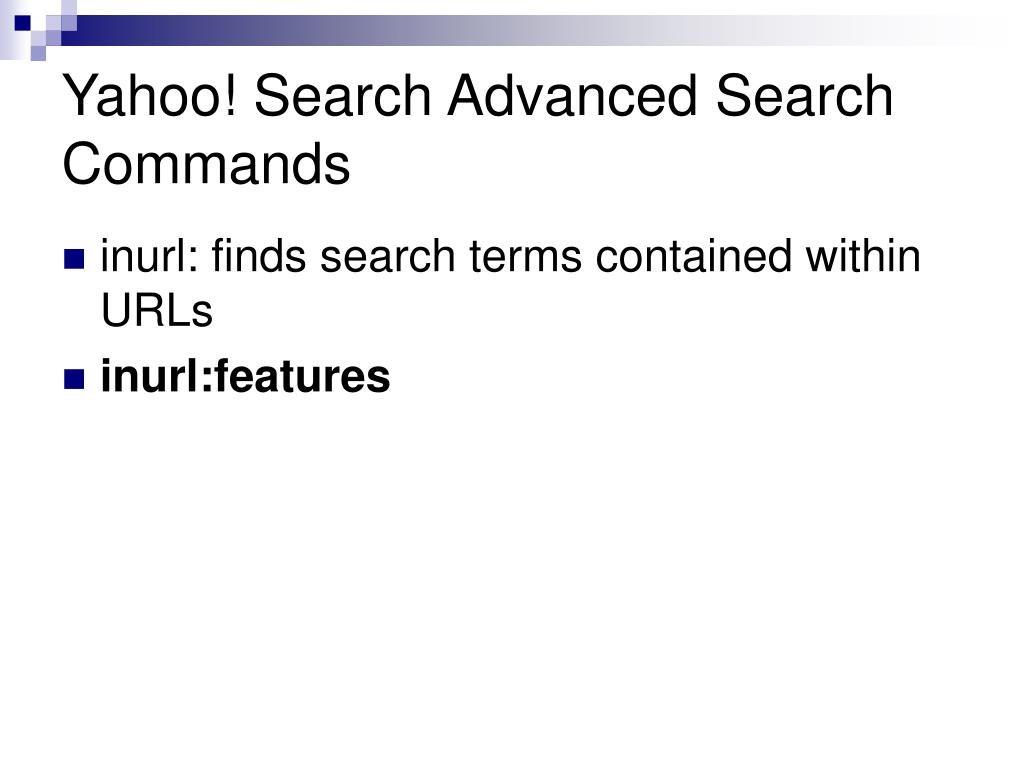Click the word 'within' in first bullet
Viewport: 1024px width, 768px height.
(863, 255)
